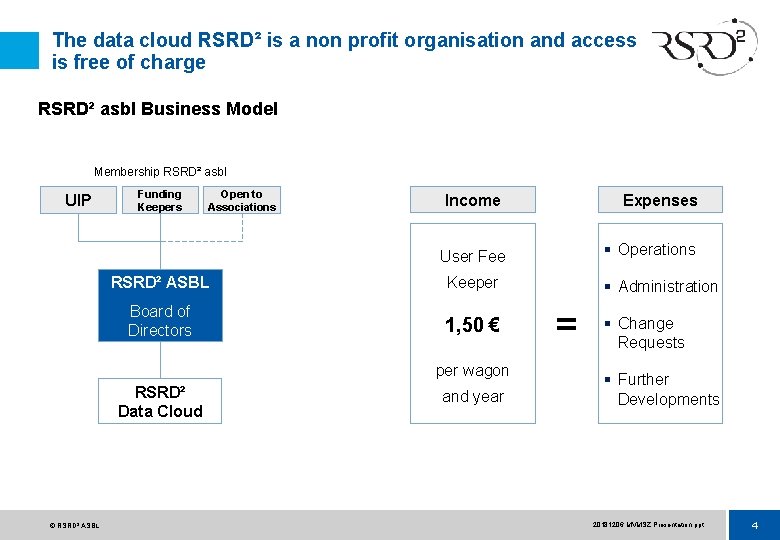Click the 'User Fee' text
Viewport: 780px width, 540px height.
pos(473,256)
